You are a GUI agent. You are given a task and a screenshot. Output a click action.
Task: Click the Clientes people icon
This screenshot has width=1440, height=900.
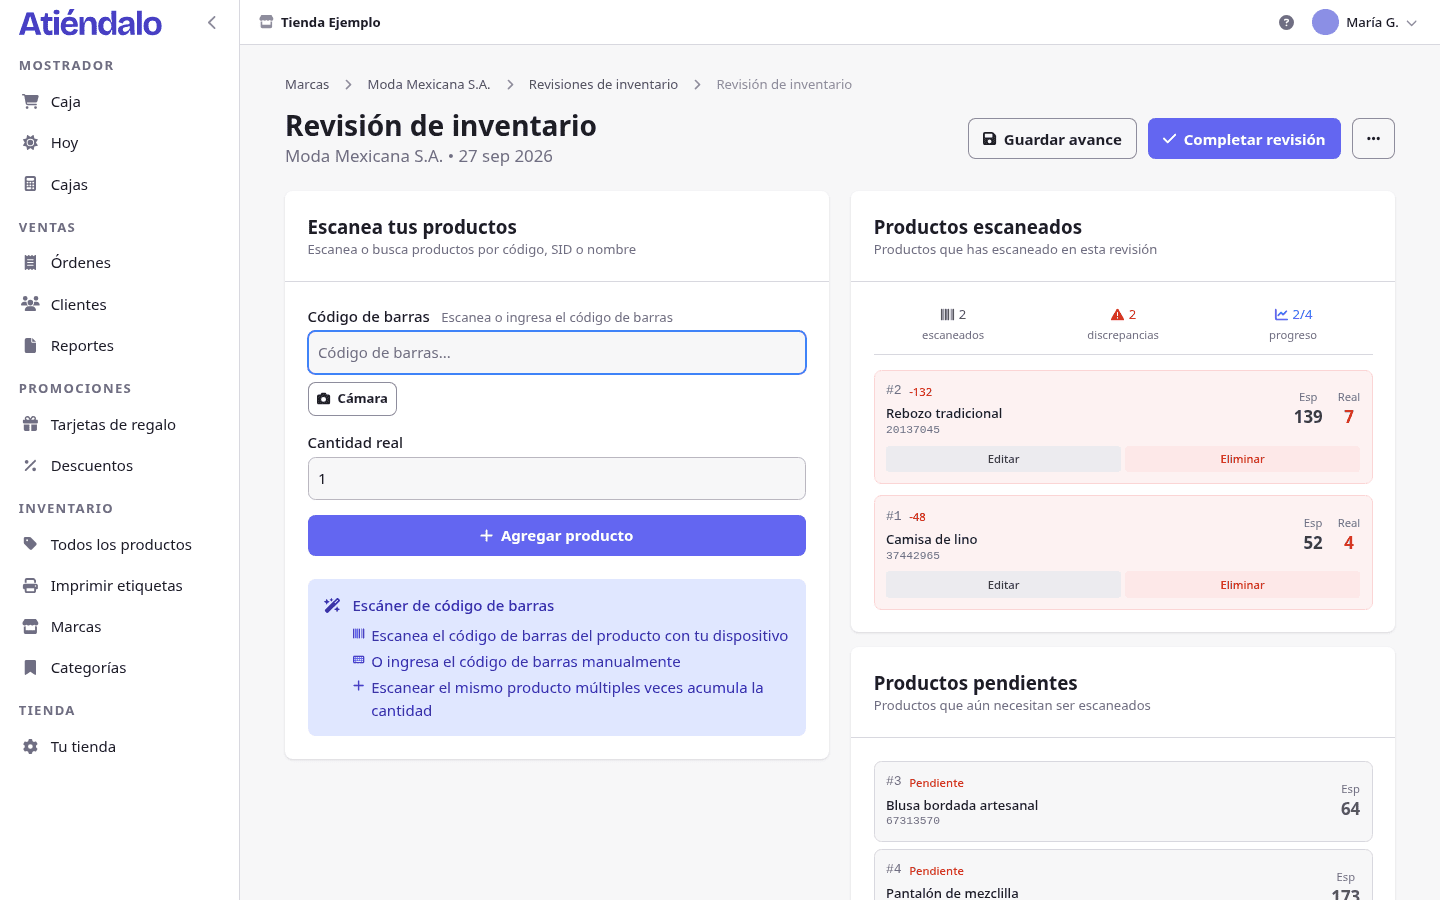[x=31, y=304]
